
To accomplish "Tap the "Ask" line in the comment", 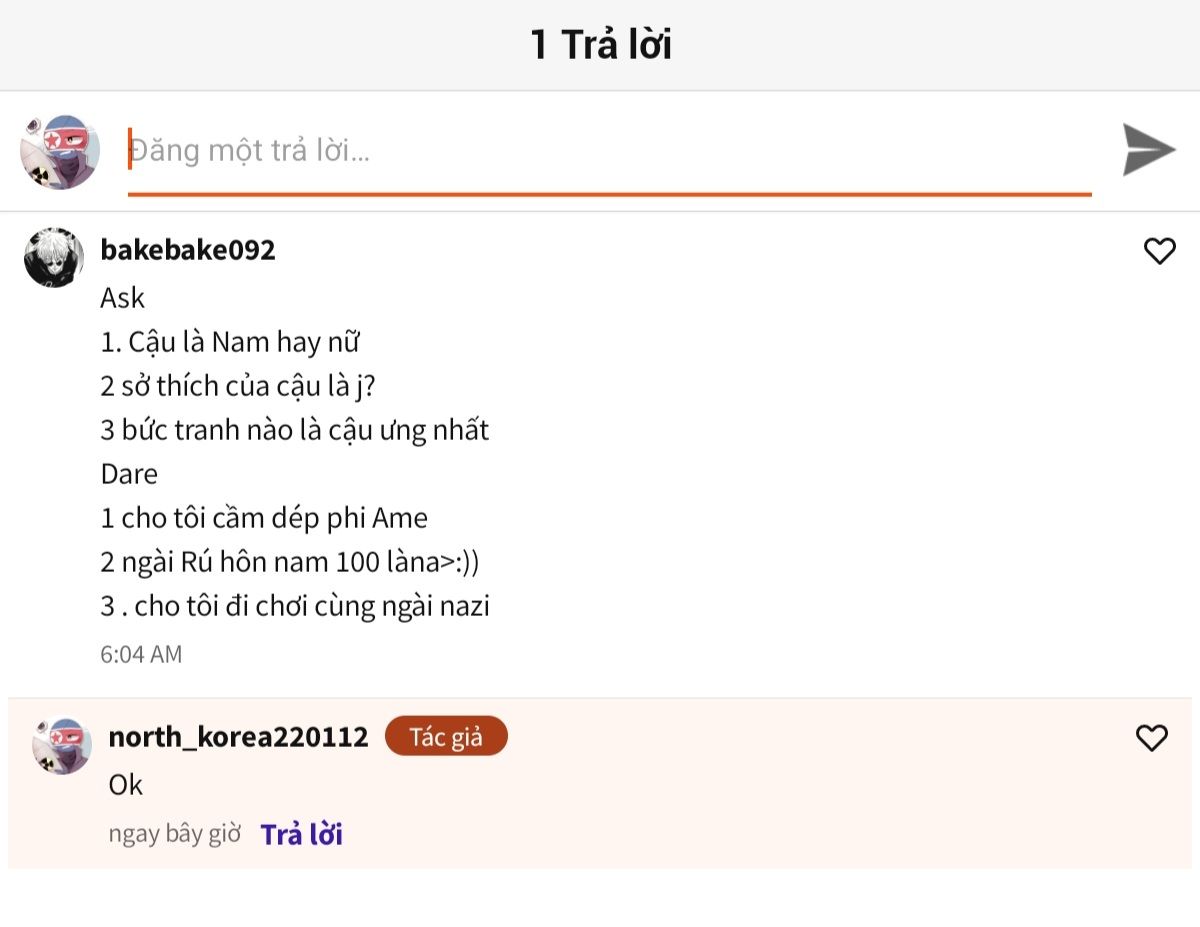I will pyautogui.click(x=123, y=298).
